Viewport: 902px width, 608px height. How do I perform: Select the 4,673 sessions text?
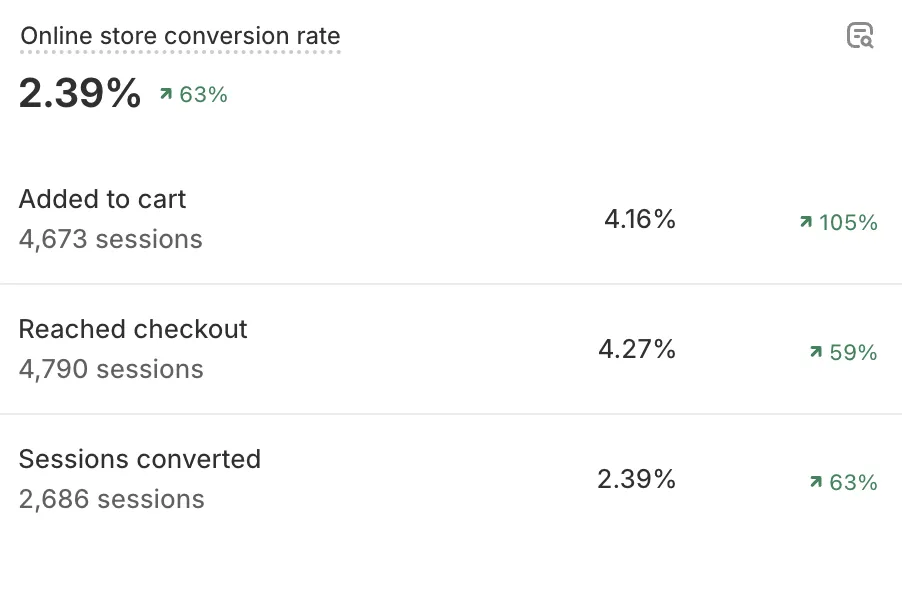click(x=110, y=239)
